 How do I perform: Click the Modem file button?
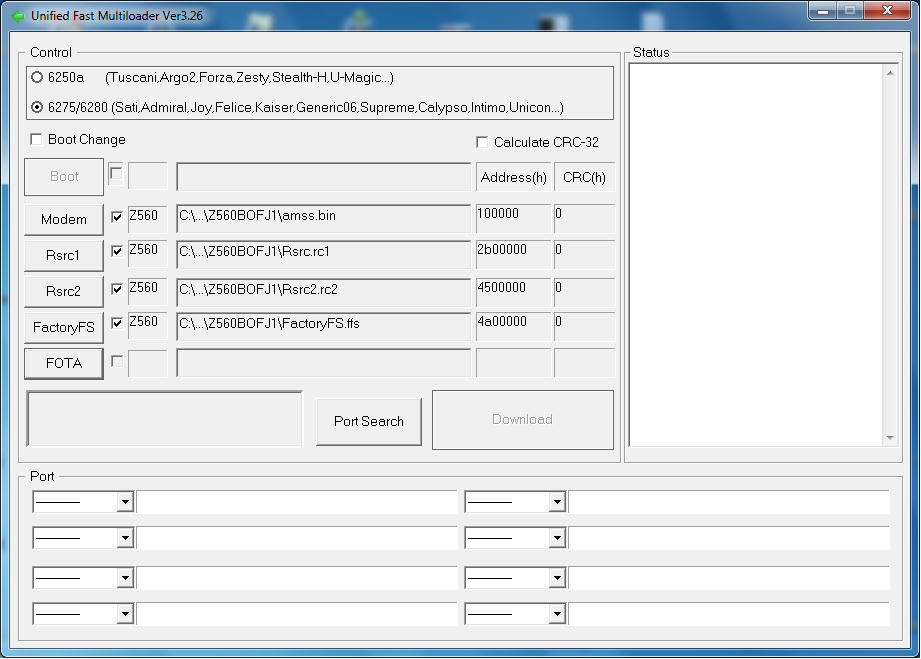[64, 219]
